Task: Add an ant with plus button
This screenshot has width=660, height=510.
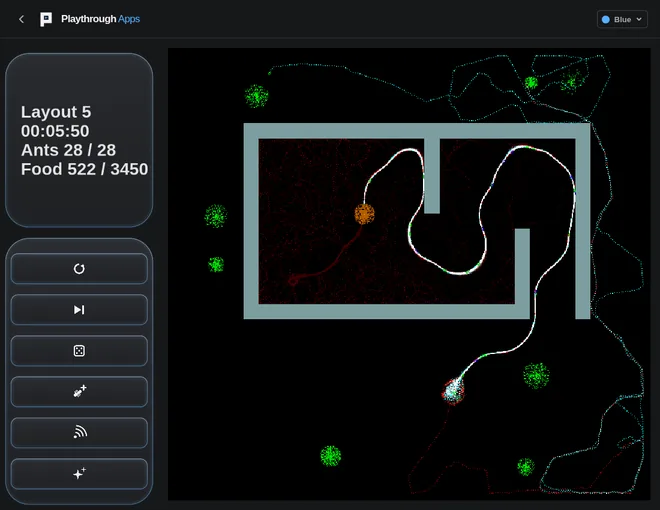Action: [x=79, y=392]
